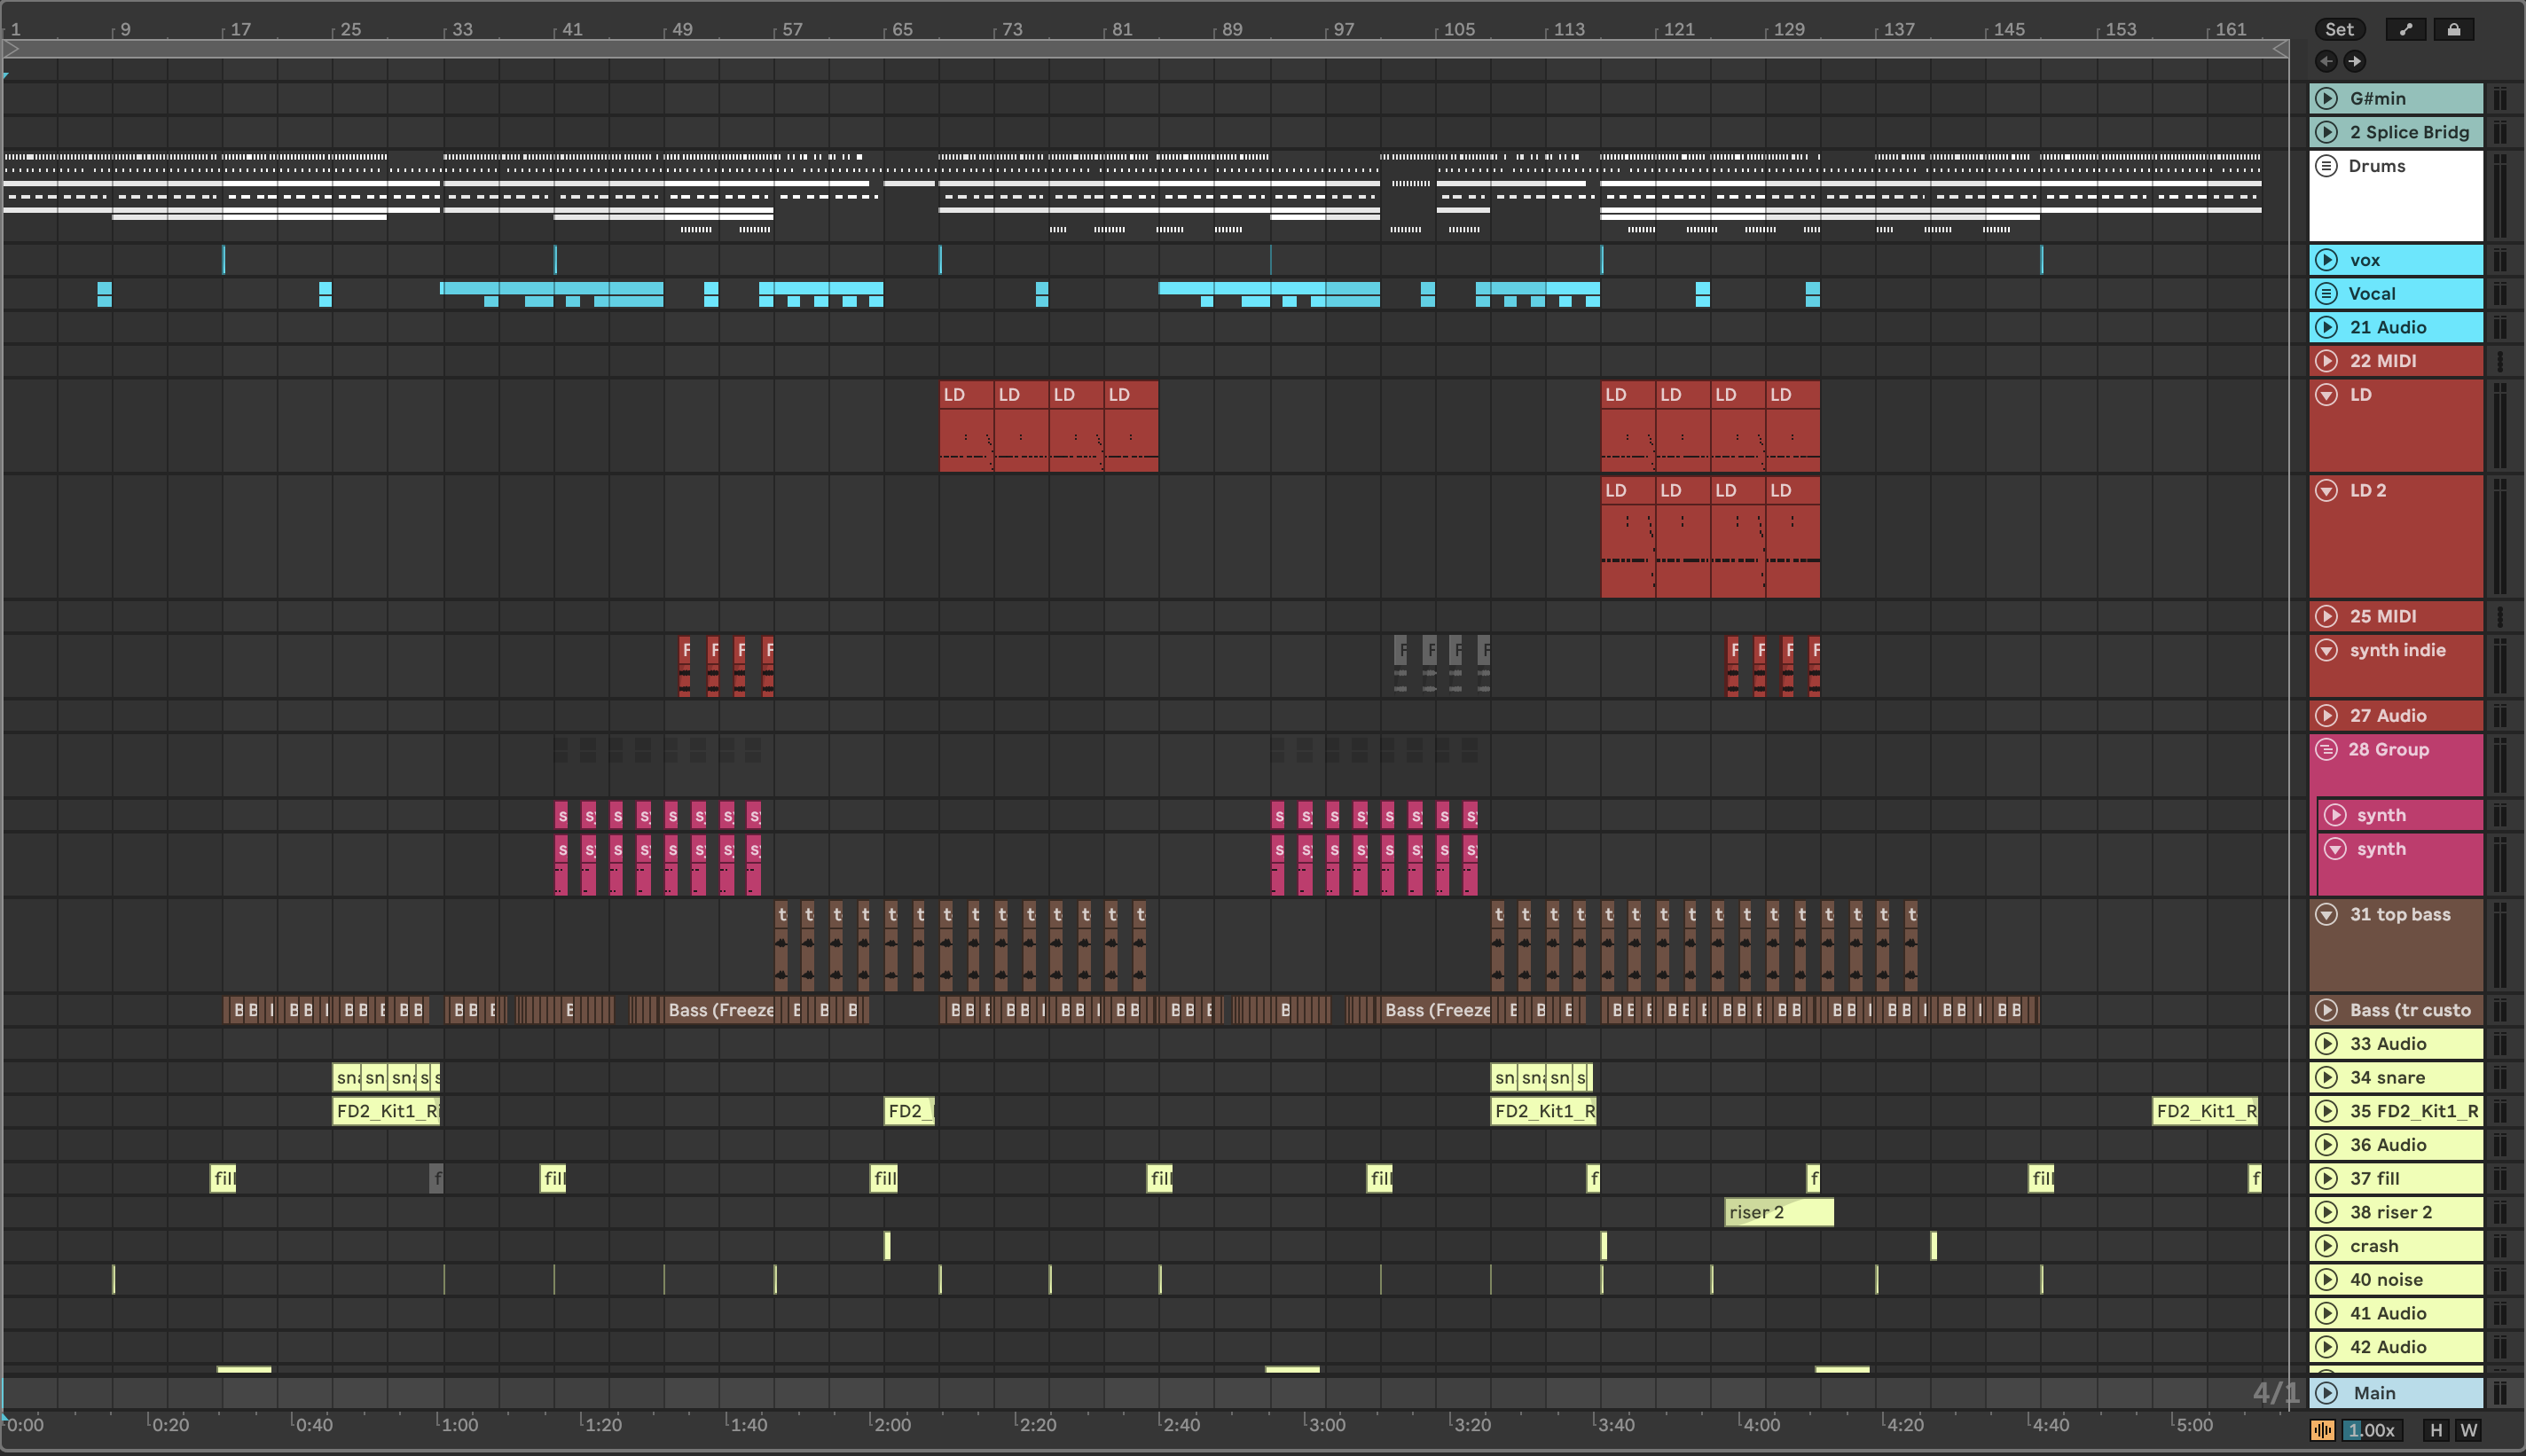This screenshot has height=1456, width=2526.
Task: Unfold the 37 fill track
Action: (2326, 1178)
